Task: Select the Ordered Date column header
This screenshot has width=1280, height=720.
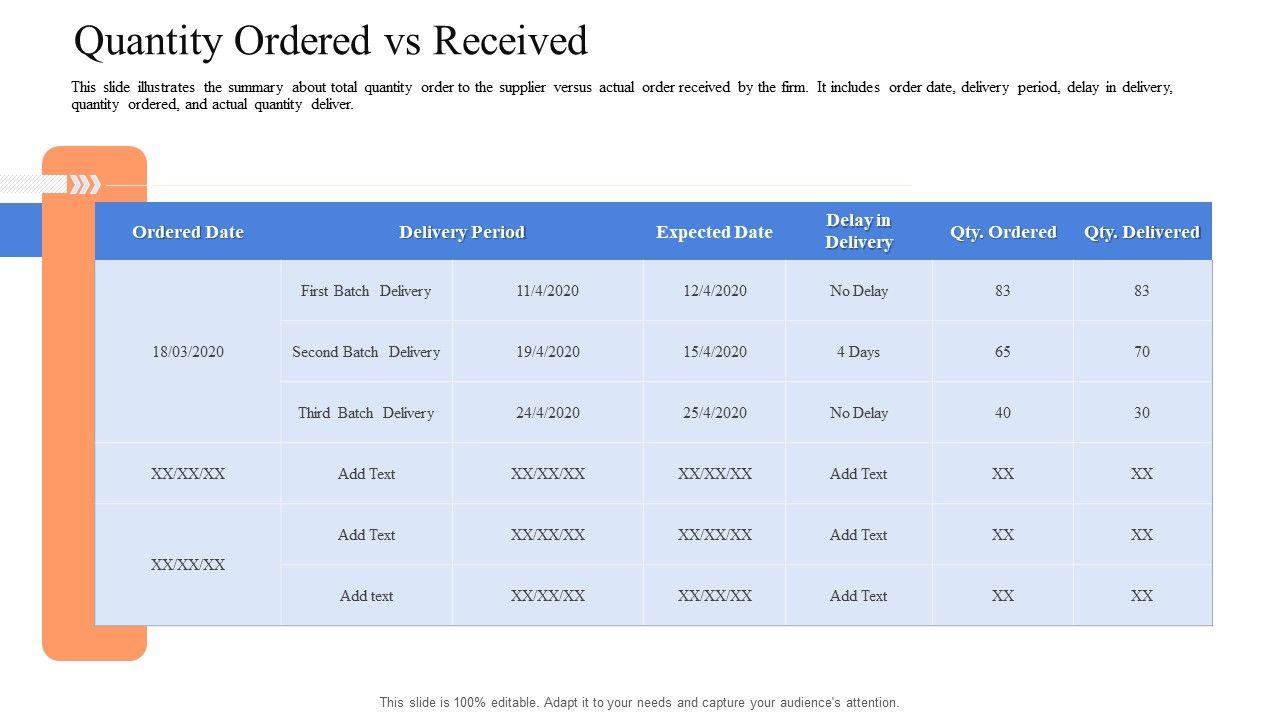Action: tap(188, 232)
